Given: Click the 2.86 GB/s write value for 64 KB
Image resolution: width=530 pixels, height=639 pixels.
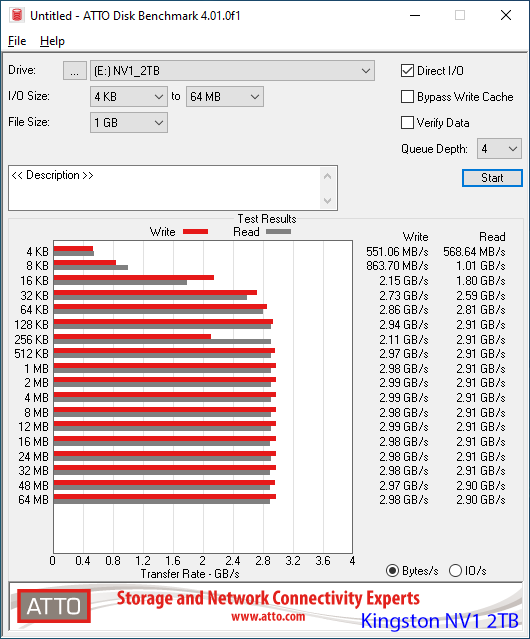Looking at the screenshot, I should [x=404, y=310].
